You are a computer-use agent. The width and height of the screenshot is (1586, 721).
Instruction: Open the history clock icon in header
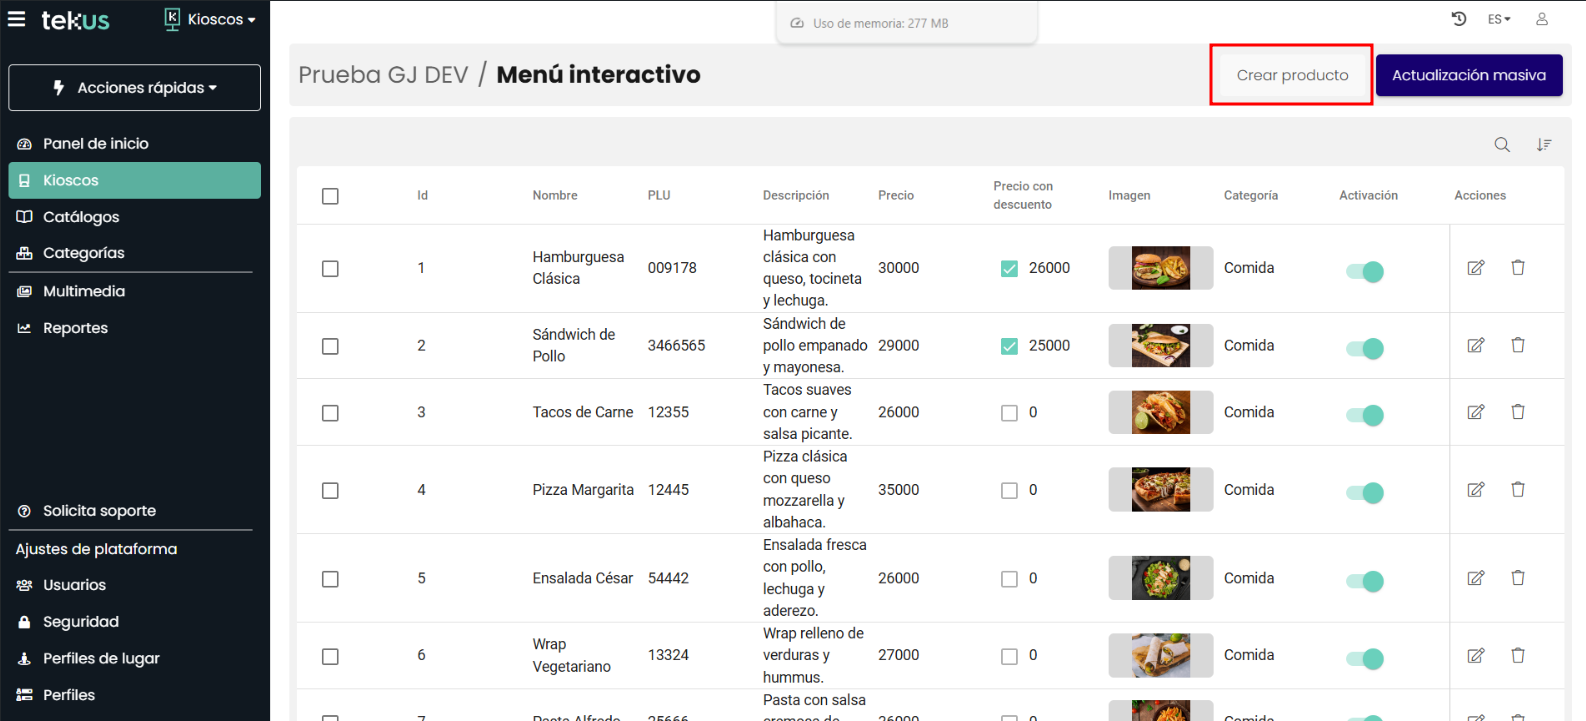coord(1459,19)
